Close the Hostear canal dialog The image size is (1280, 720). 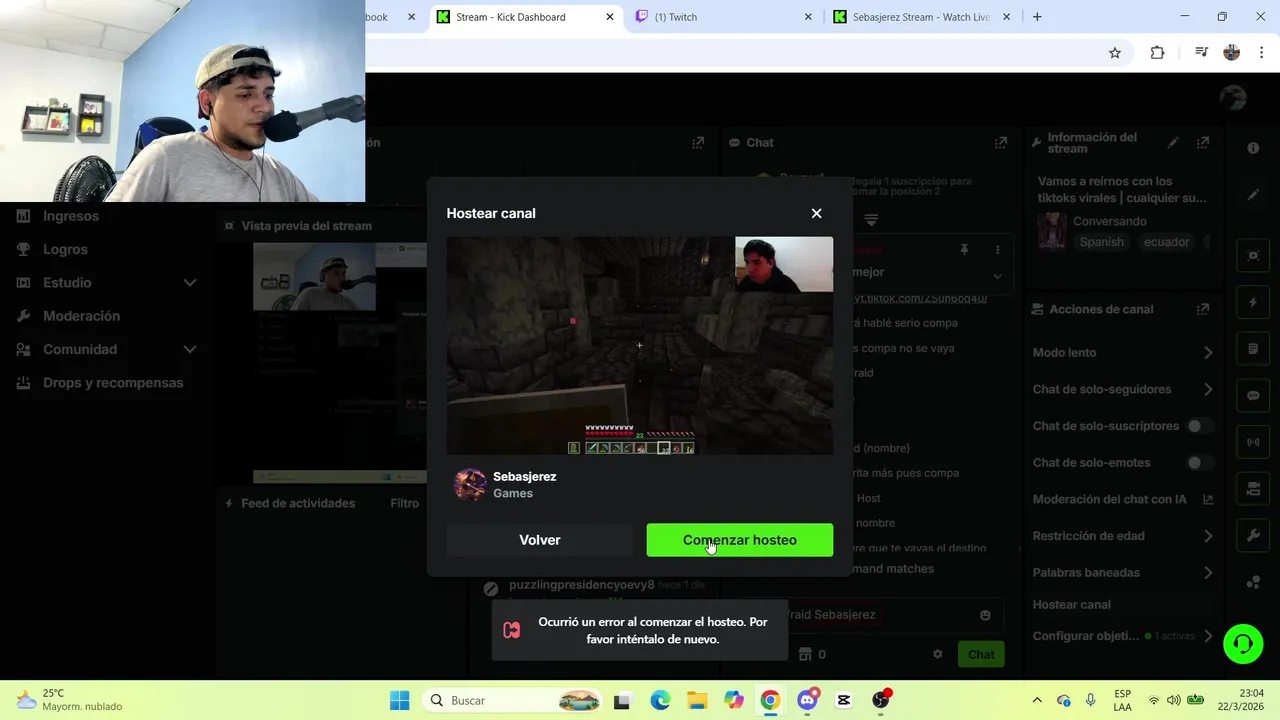tap(816, 213)
